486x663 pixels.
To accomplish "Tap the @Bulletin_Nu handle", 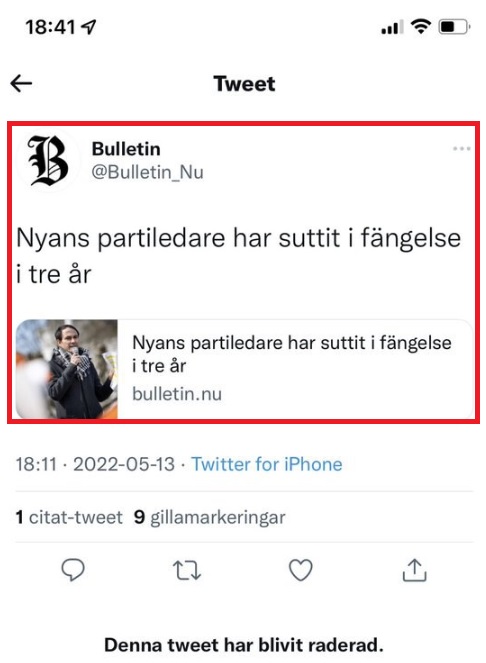I will tap(147, 172).
